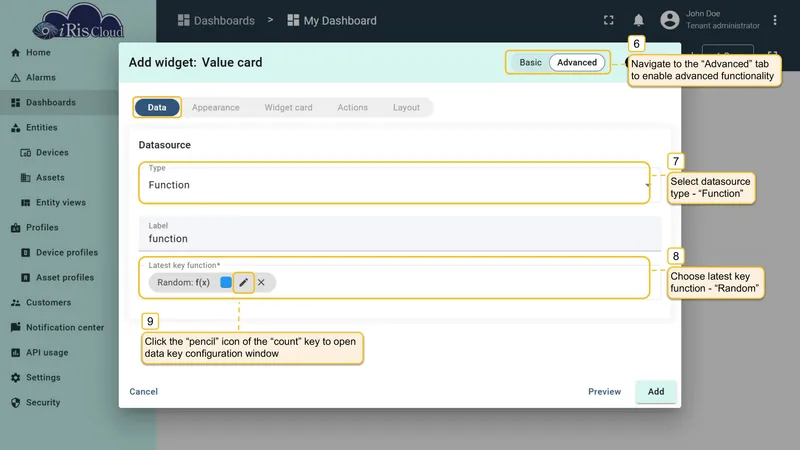The height and width of the screenshot is (450, 800).
Task: Switch to the Widget card tab
Action: pyautogui.click(x=288, y=108)
